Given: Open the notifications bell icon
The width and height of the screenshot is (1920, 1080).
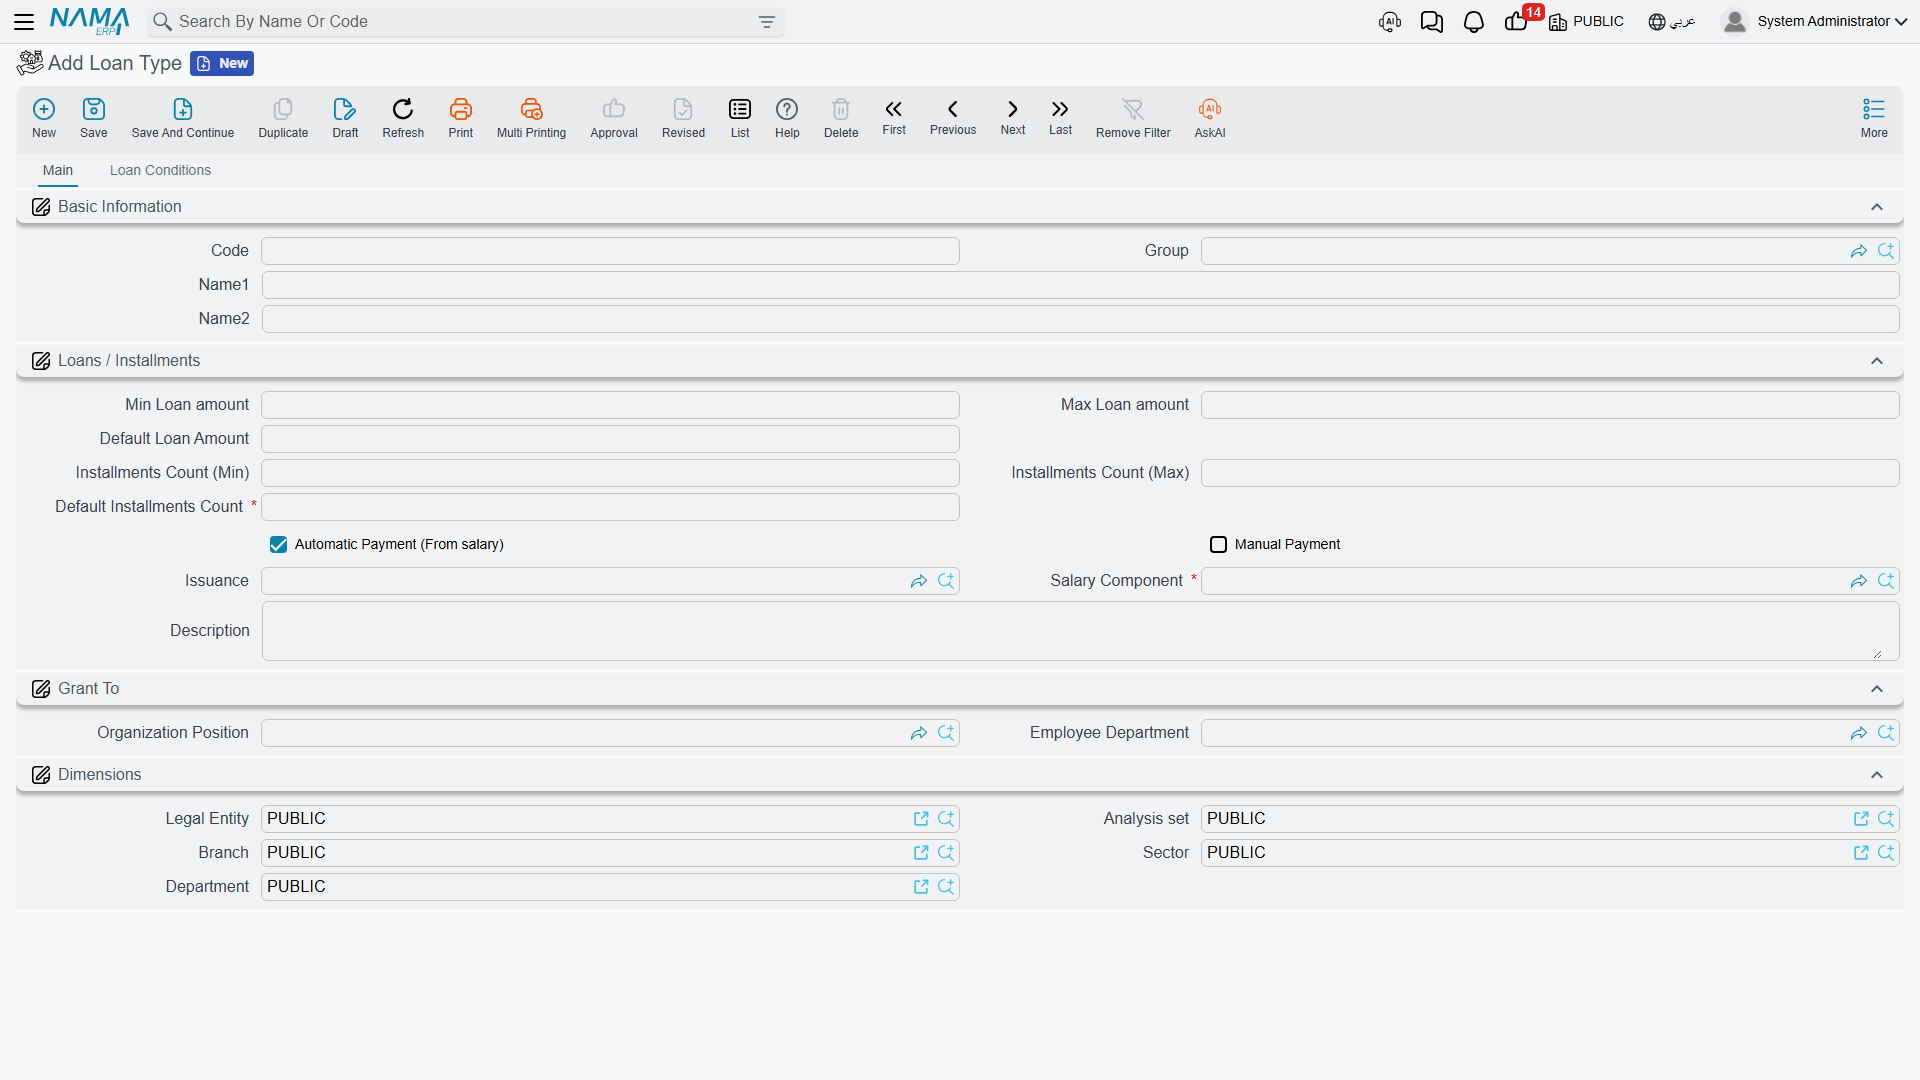Looking at the screenshot, I should point(1473,22).
